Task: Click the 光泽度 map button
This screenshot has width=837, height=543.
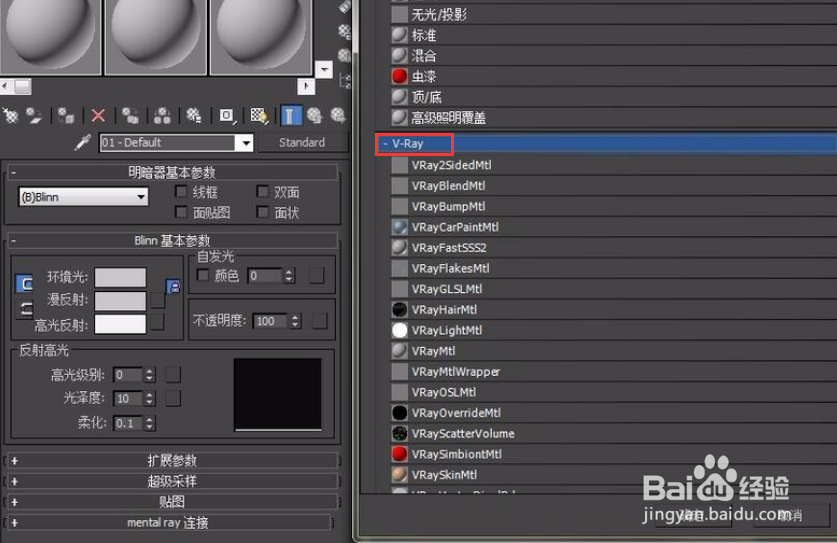Action: coord(173,398)
